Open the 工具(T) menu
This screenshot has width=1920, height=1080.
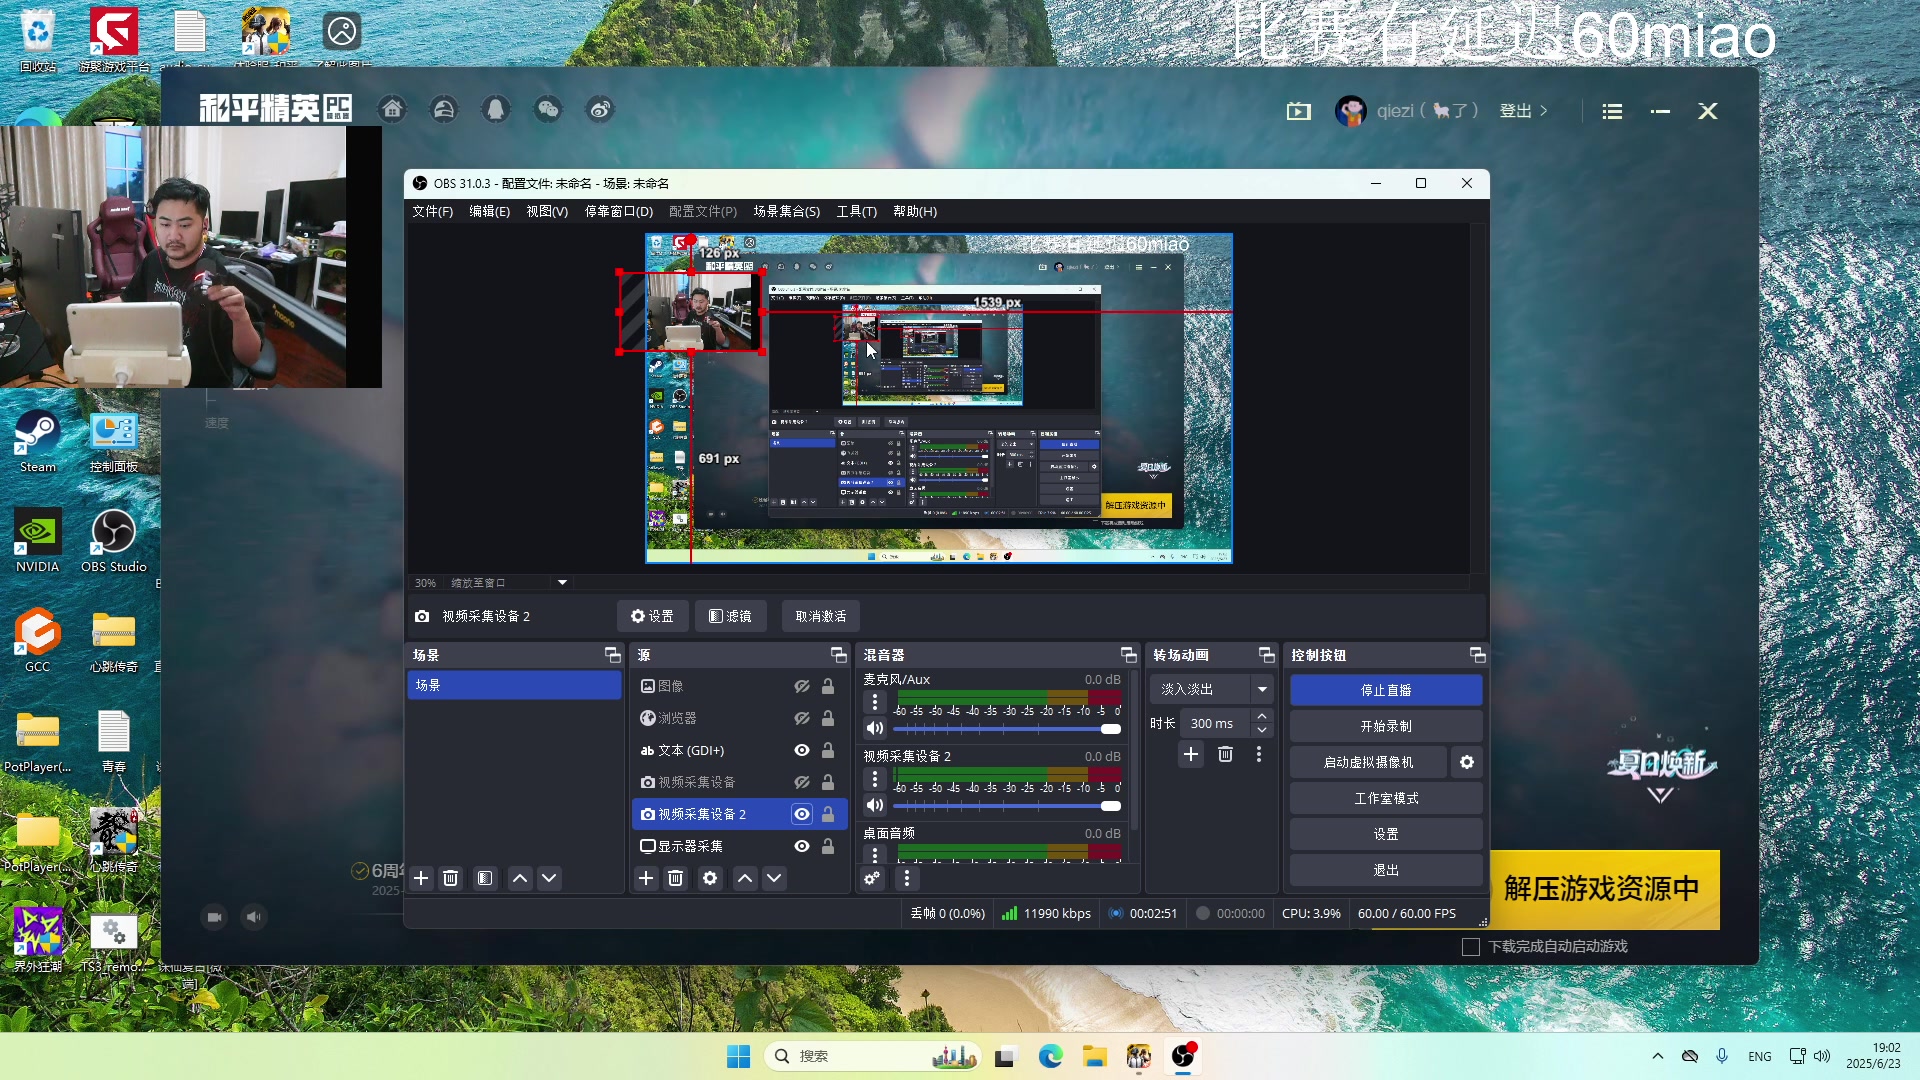click(856, 211)
